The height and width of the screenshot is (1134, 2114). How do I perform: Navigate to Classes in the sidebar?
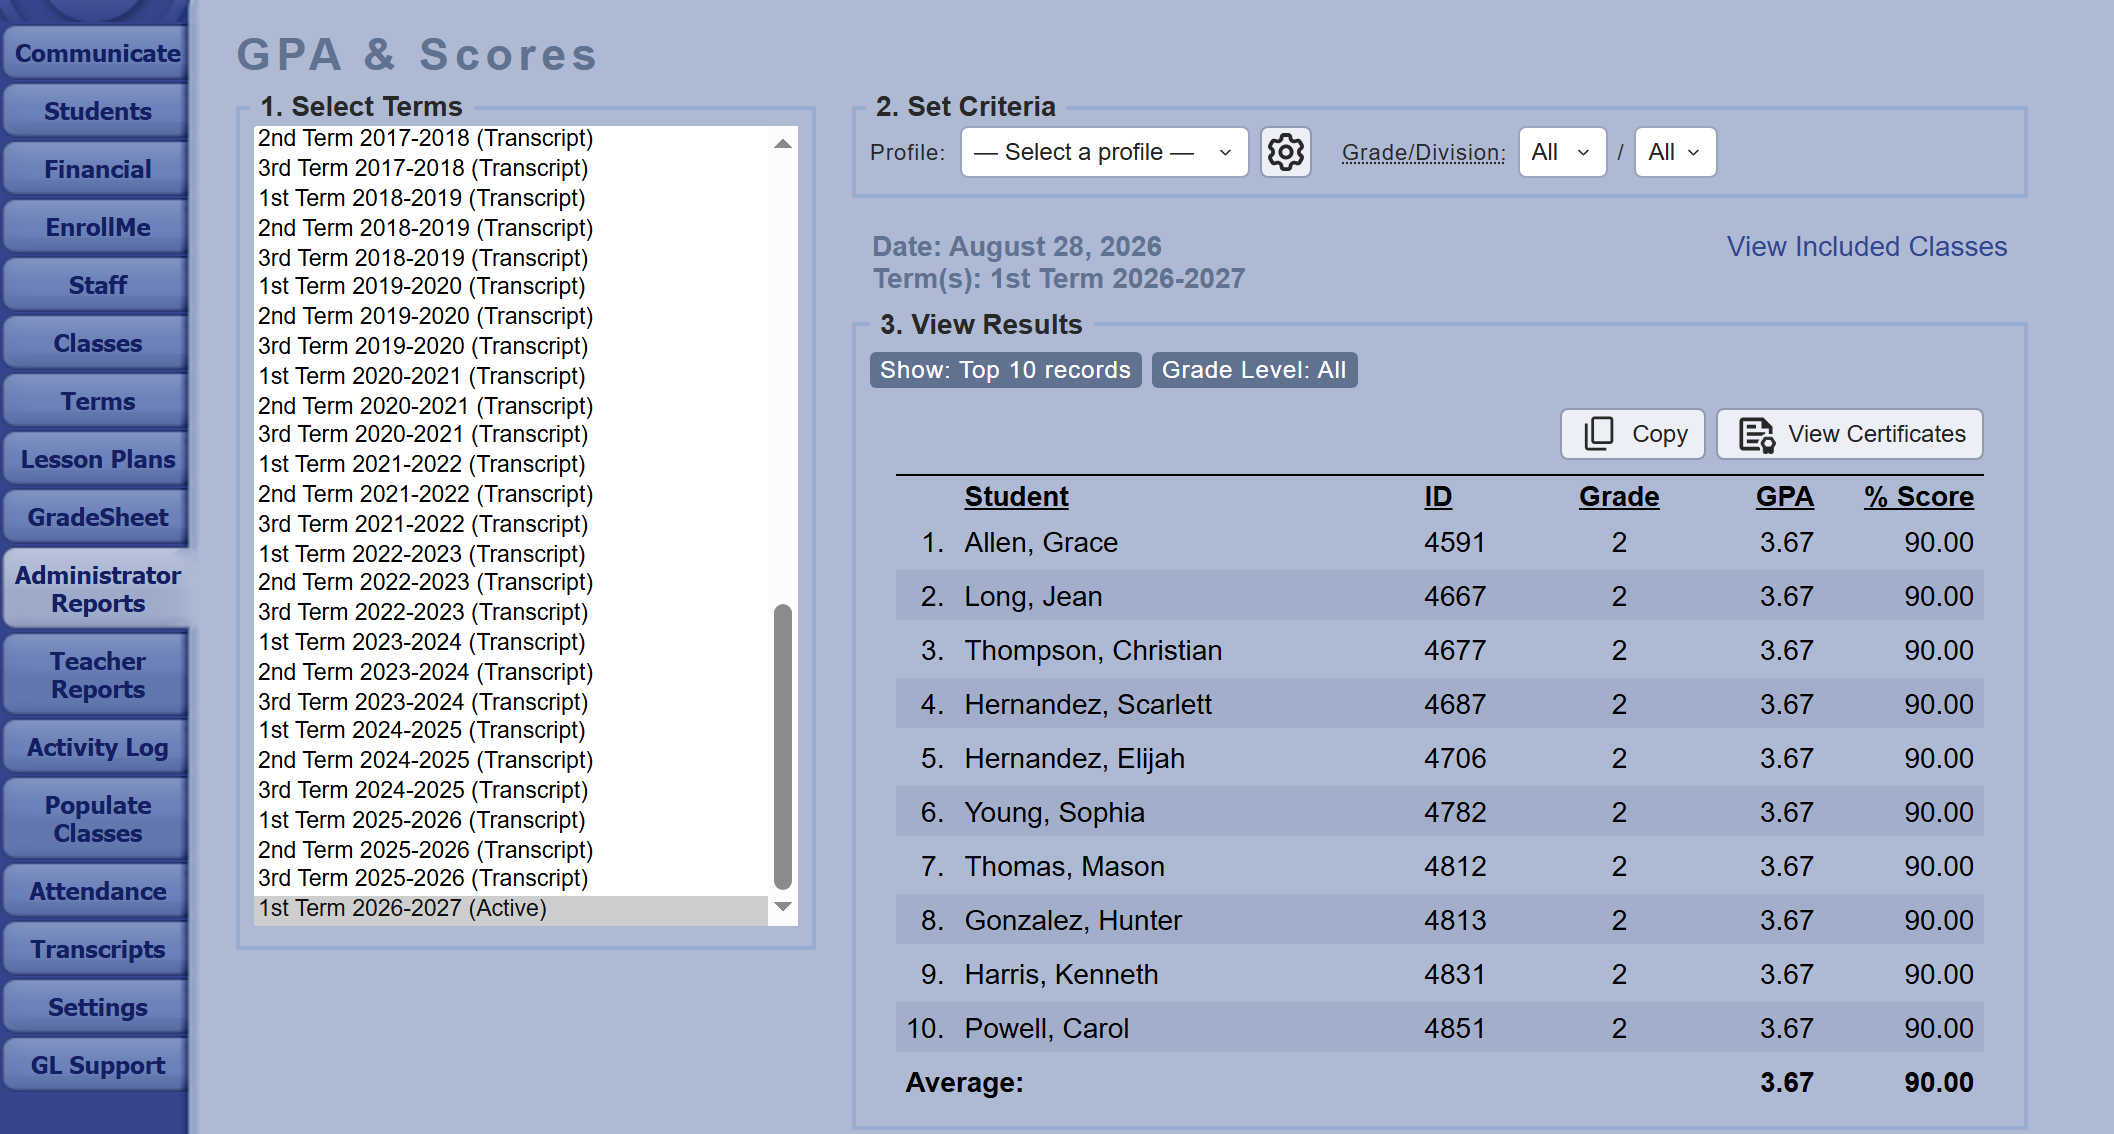97,344
